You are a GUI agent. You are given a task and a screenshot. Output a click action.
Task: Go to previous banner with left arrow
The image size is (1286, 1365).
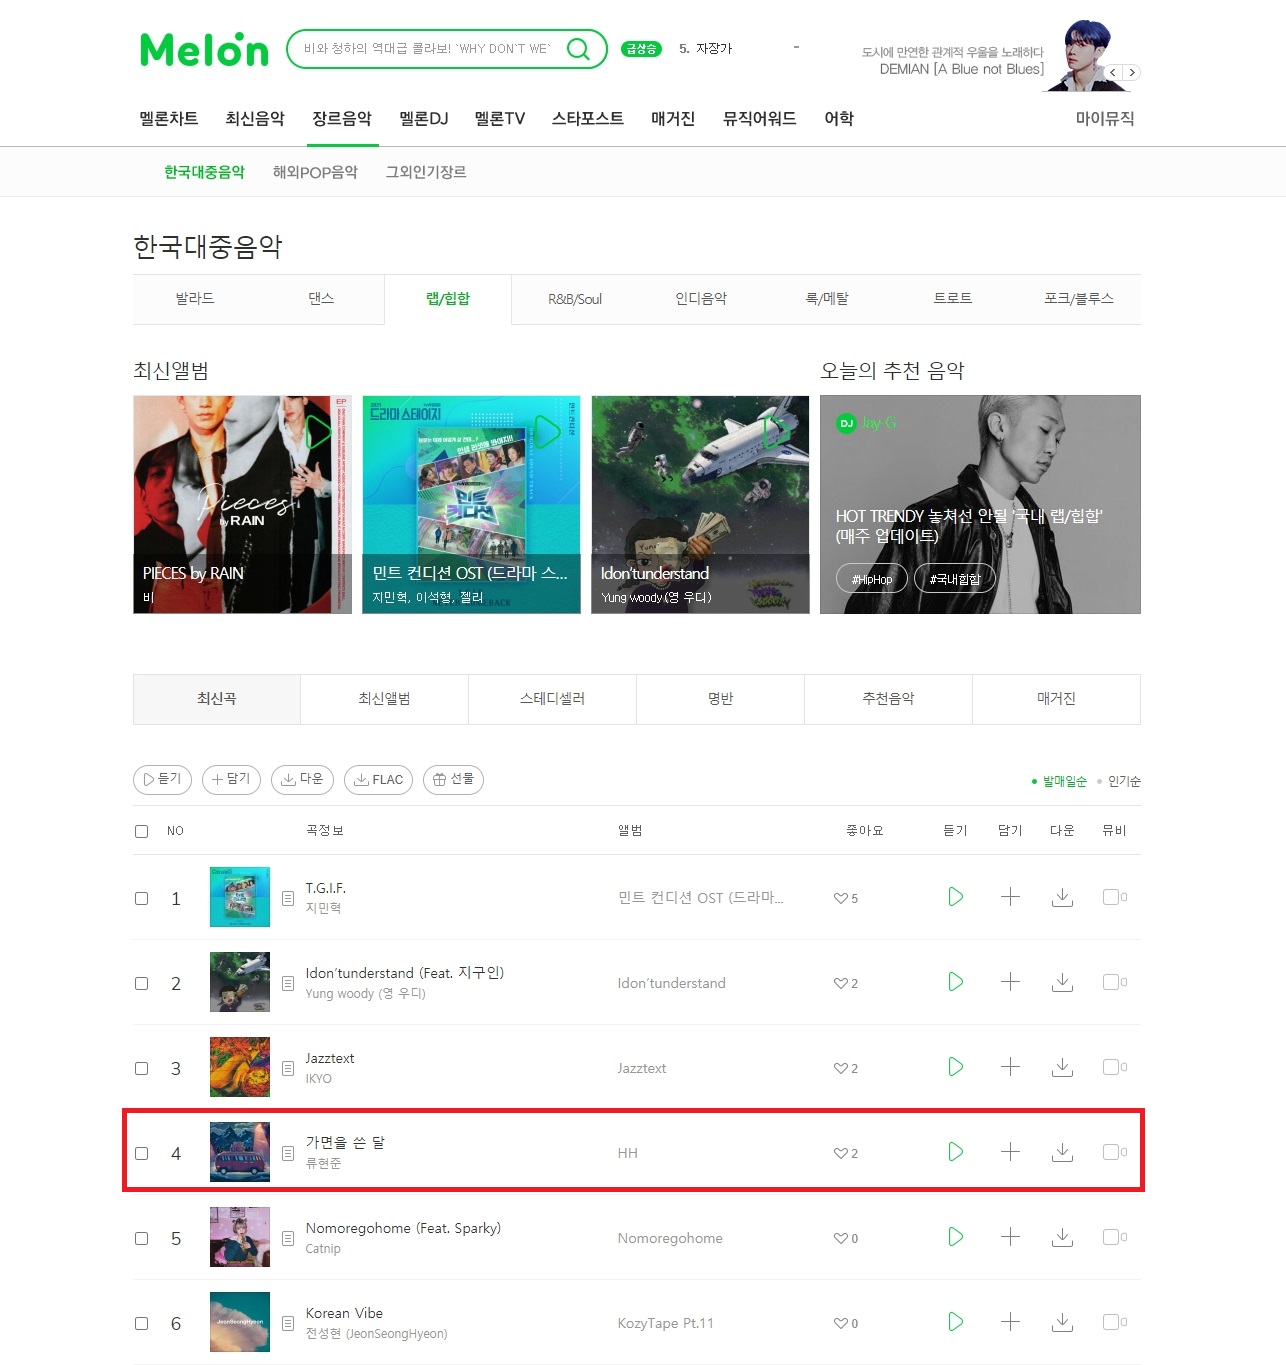[x=1113, y=72]
